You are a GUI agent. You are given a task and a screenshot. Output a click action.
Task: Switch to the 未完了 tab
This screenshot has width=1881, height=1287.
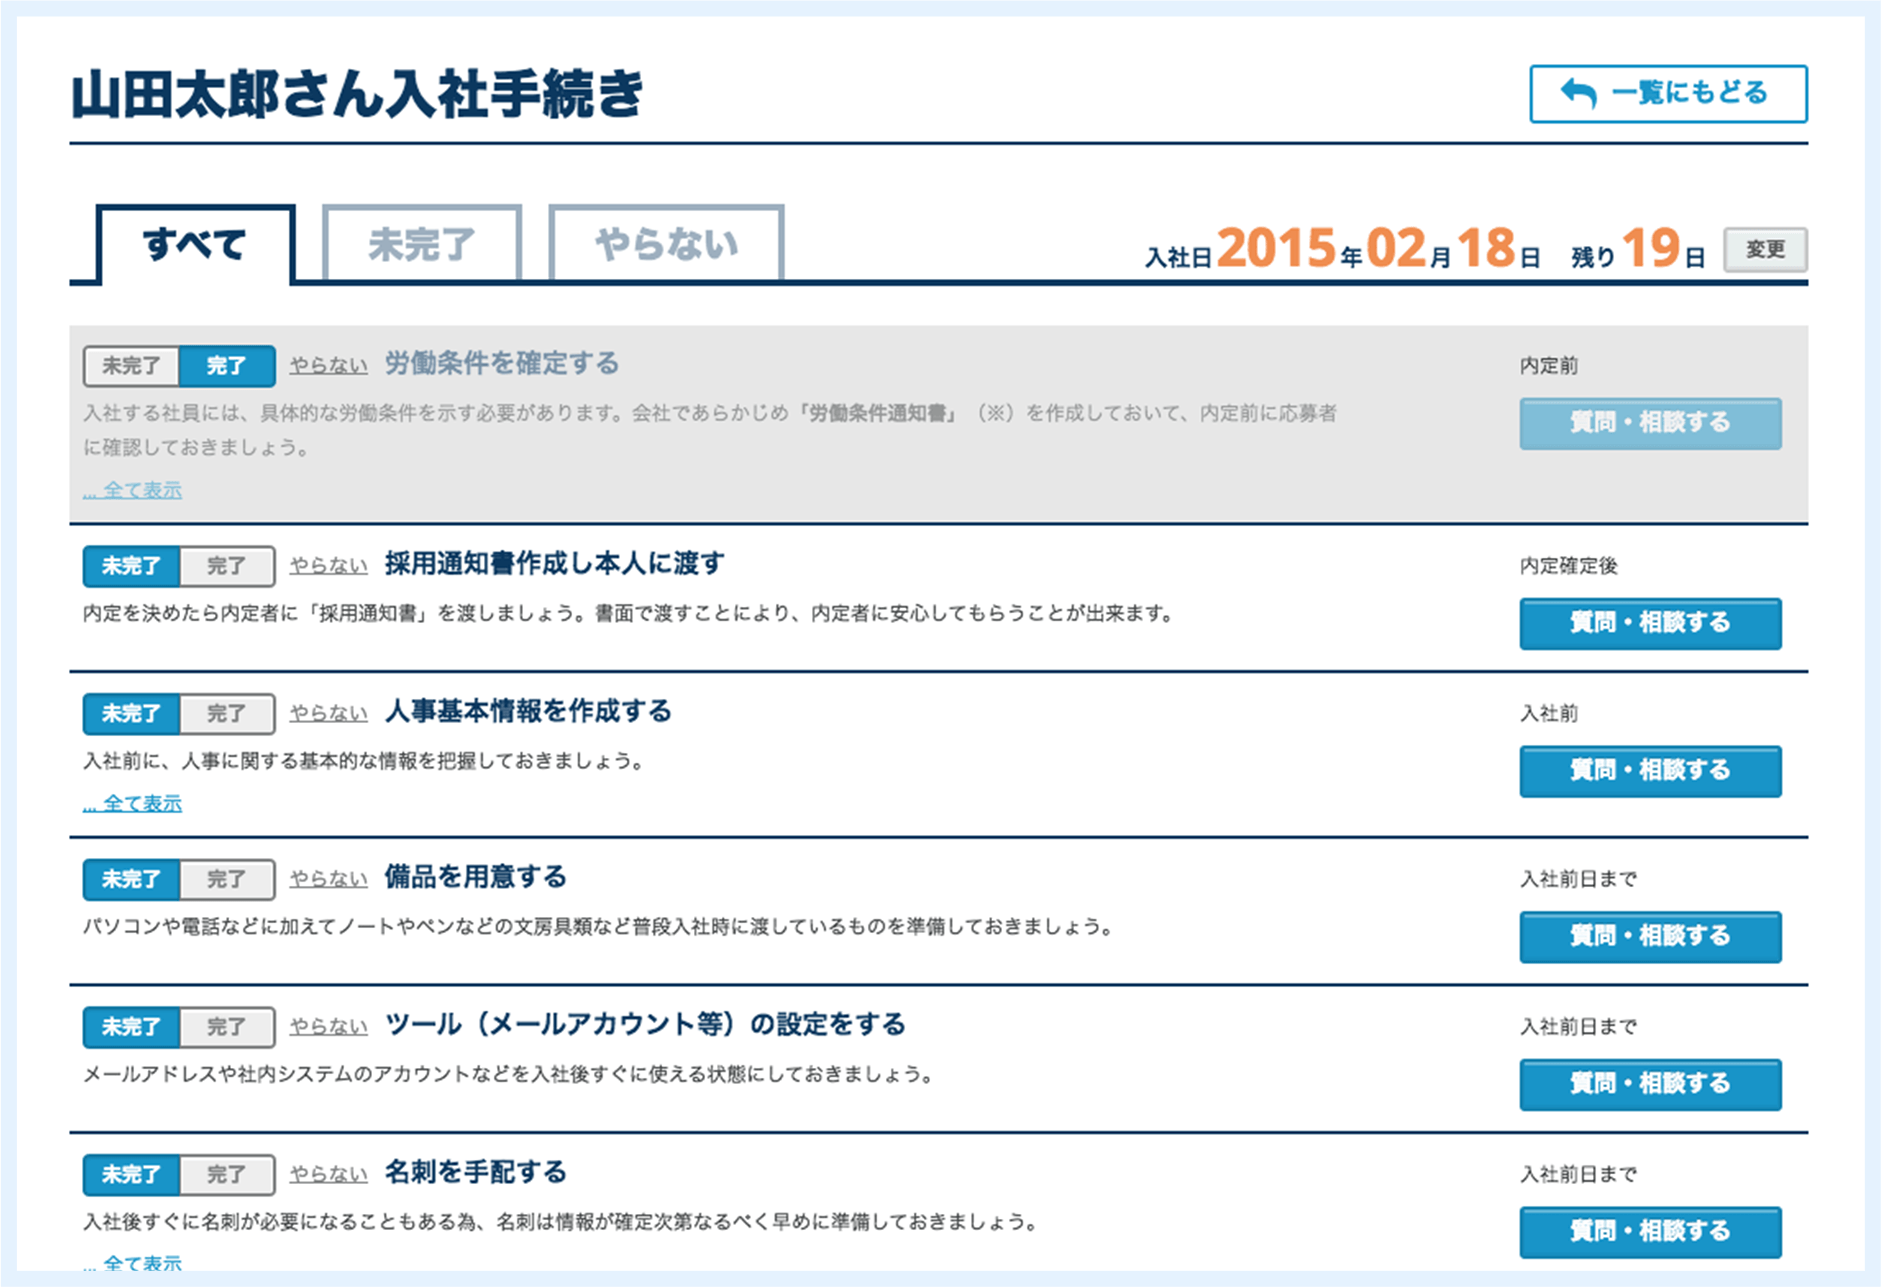click(421, 244)
